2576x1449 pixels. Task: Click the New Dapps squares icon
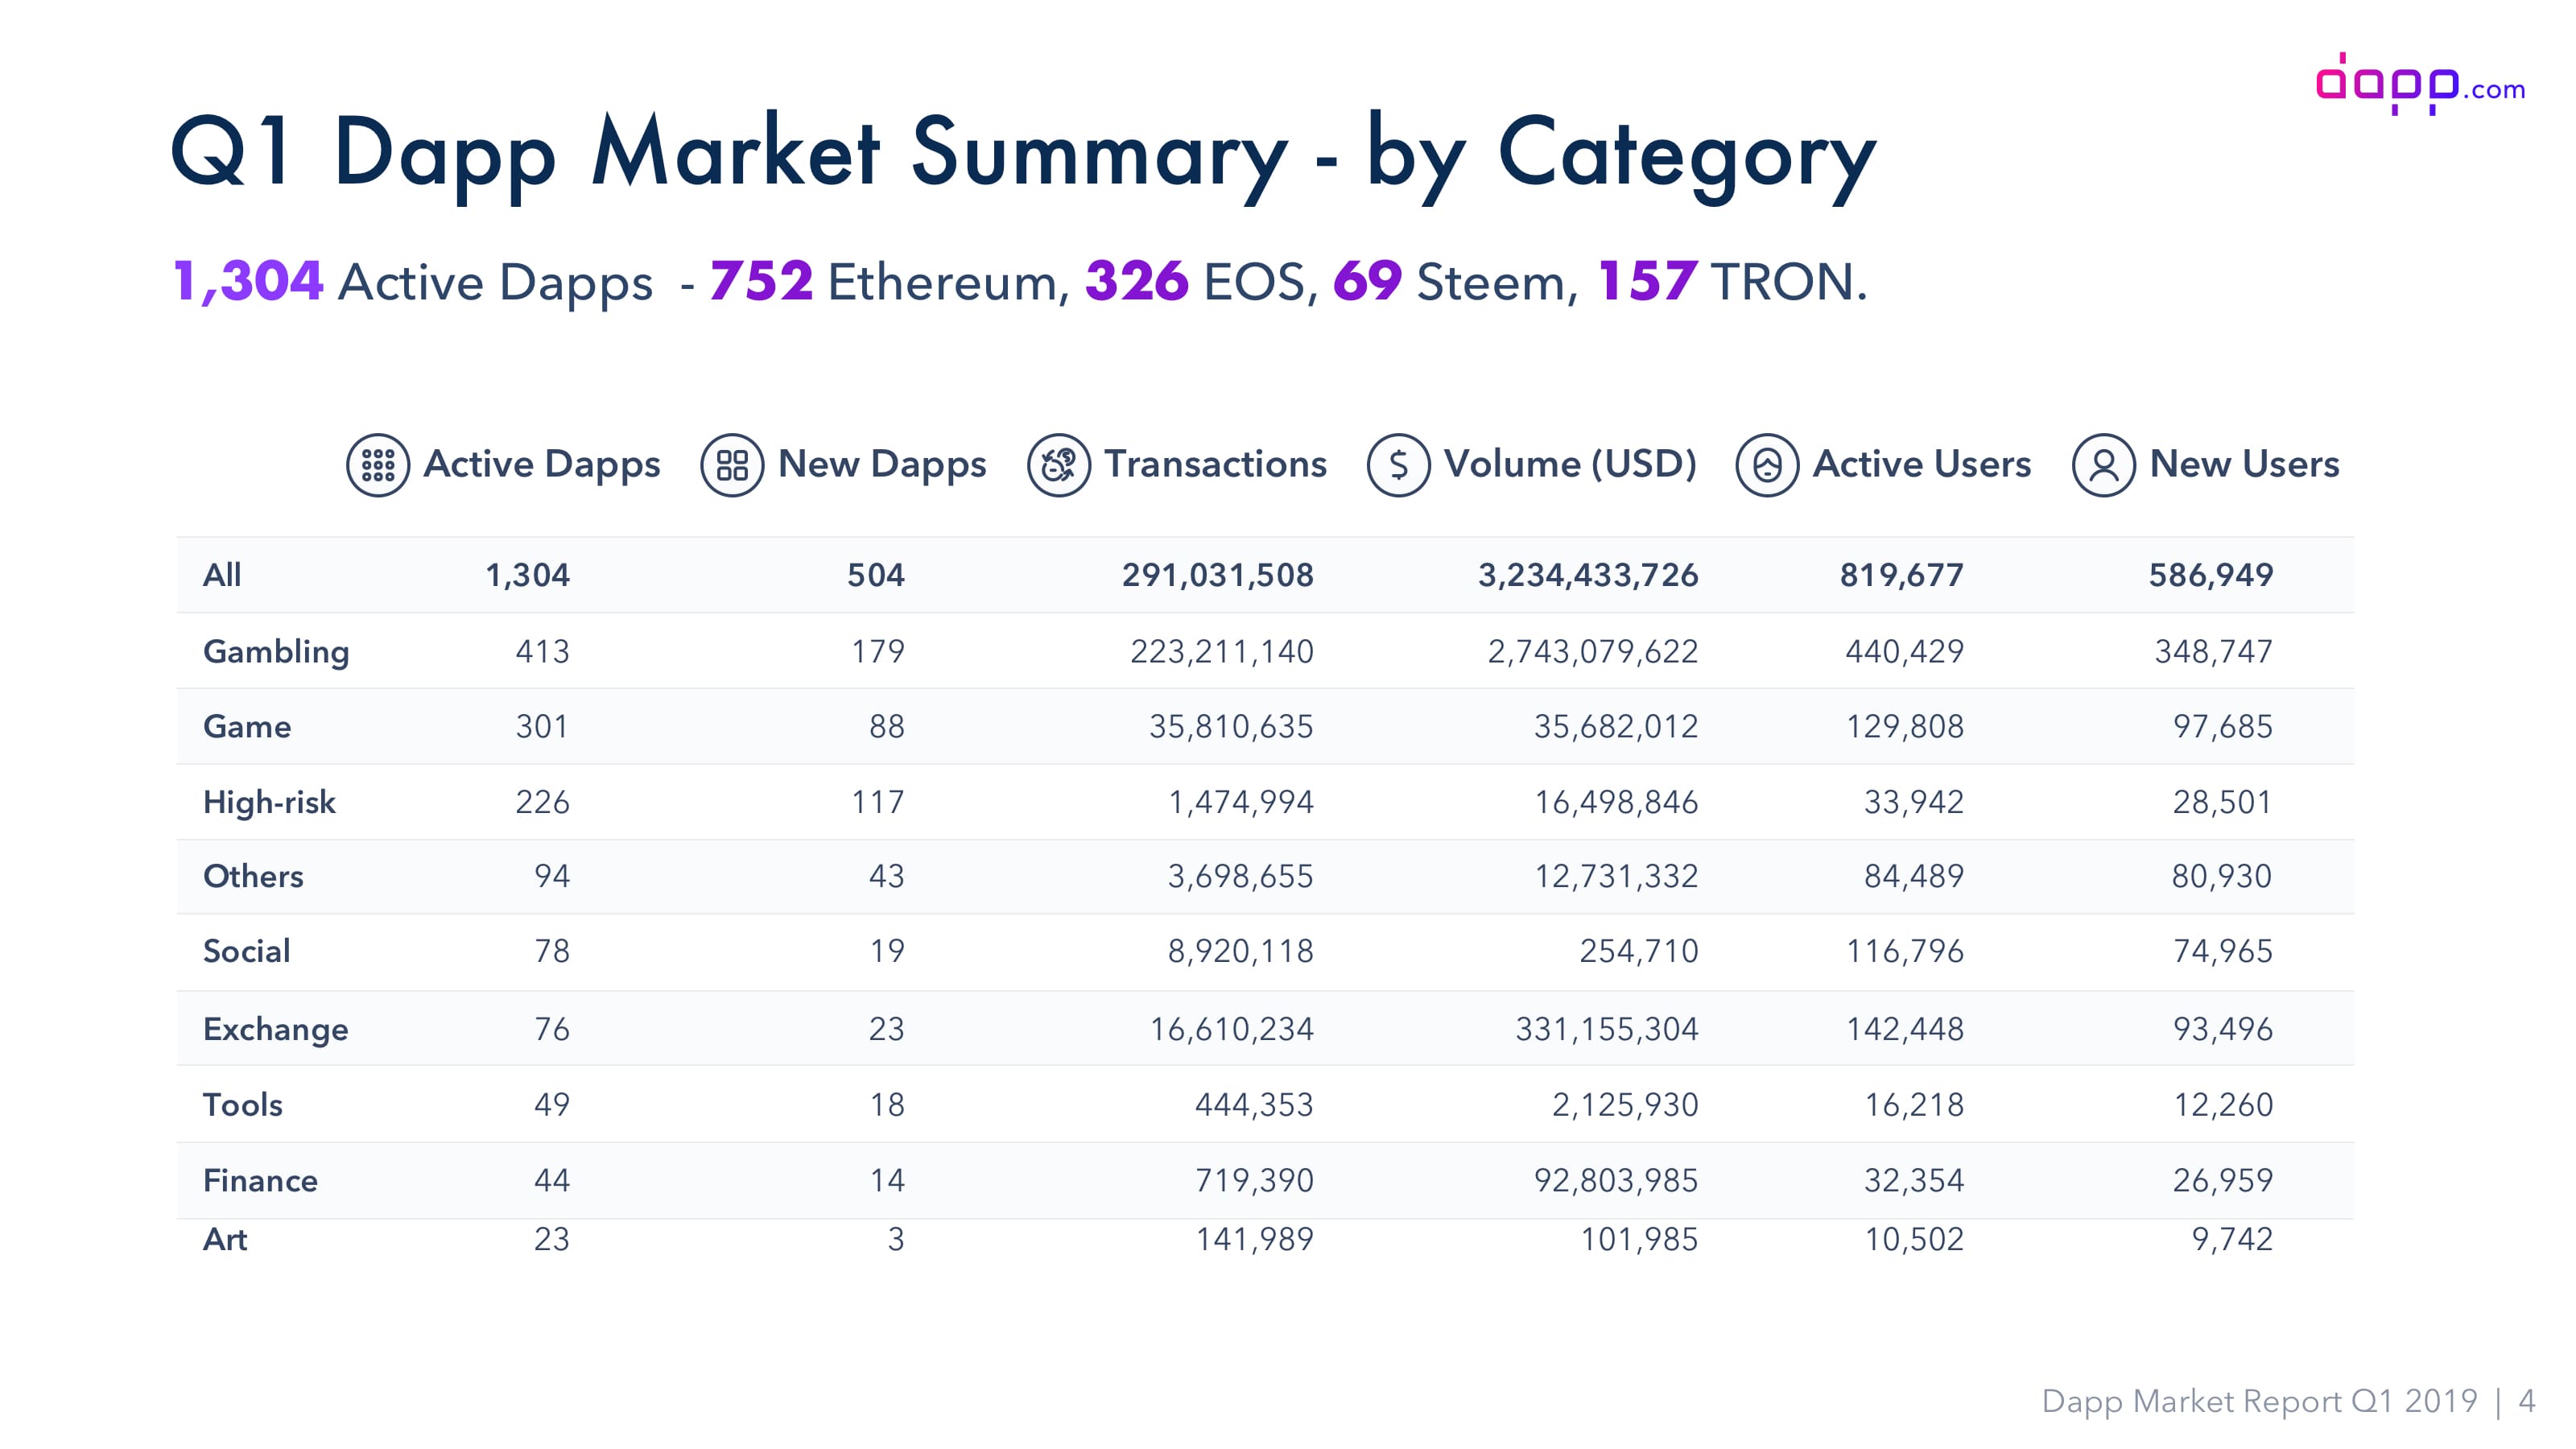[x=732, y=465]
